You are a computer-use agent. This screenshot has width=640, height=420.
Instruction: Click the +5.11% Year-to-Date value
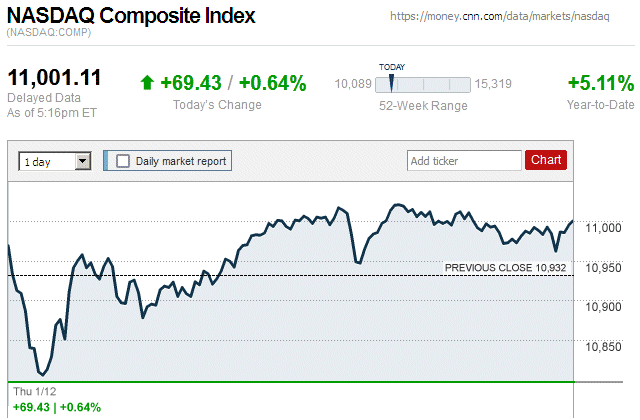tap(600, 83)
